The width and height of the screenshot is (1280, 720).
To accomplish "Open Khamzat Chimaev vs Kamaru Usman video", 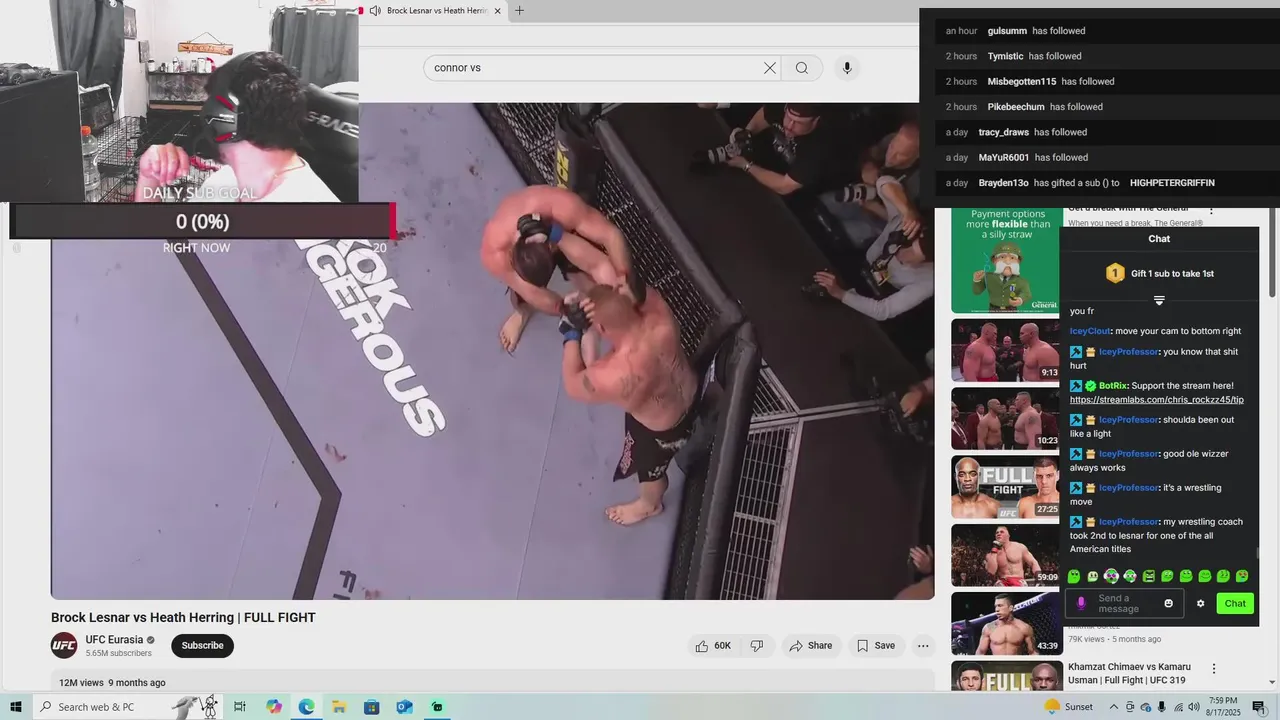I will 1129,674.
